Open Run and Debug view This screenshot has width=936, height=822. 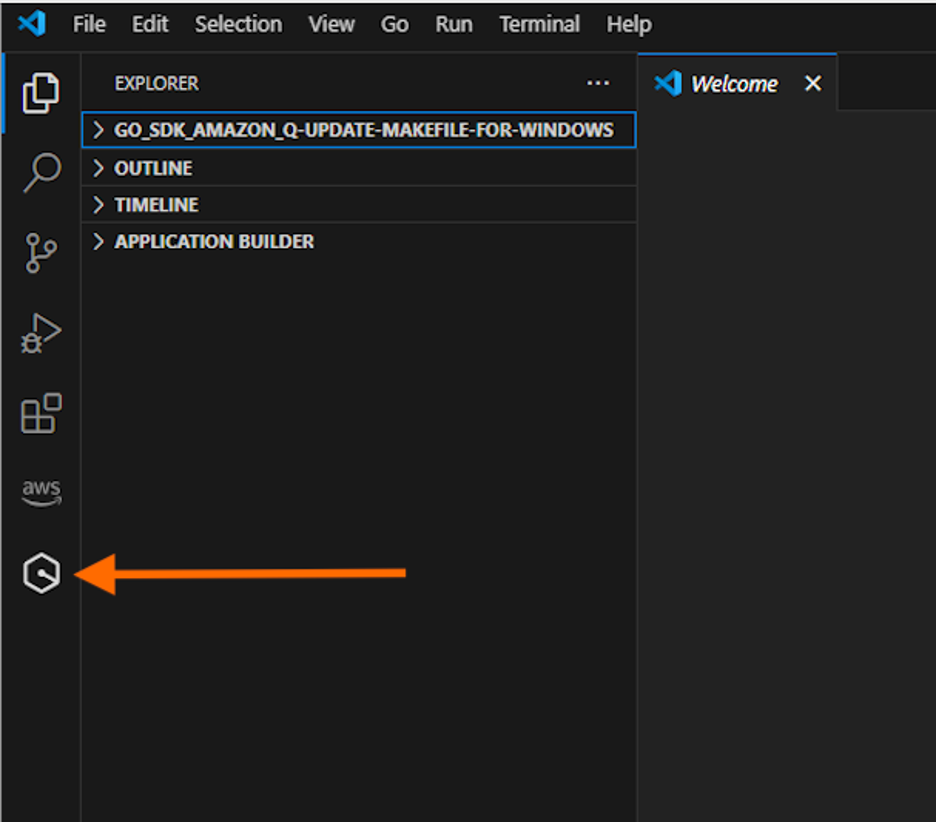(40, 332)
